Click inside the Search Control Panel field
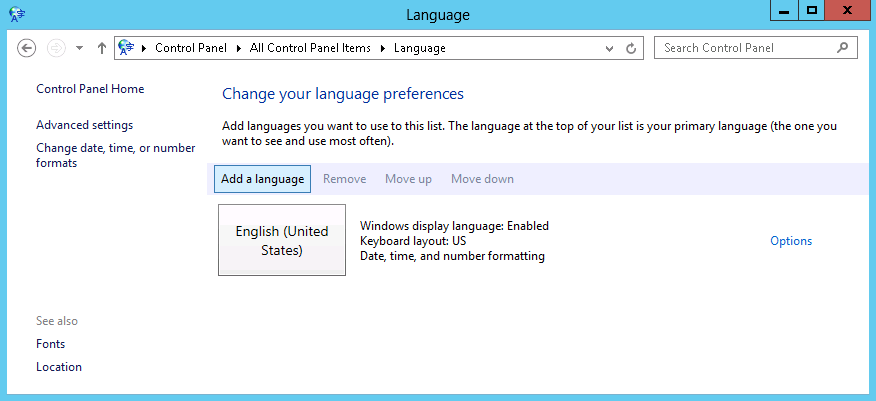This screenshot has width=876, height=401. (x=745, y=47)
